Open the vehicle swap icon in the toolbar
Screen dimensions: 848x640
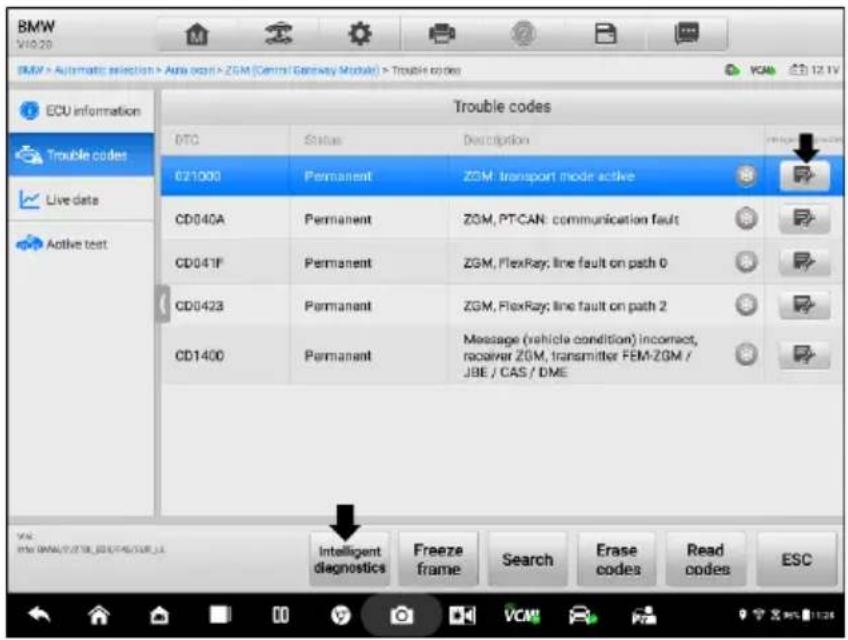tap(279, 34)
